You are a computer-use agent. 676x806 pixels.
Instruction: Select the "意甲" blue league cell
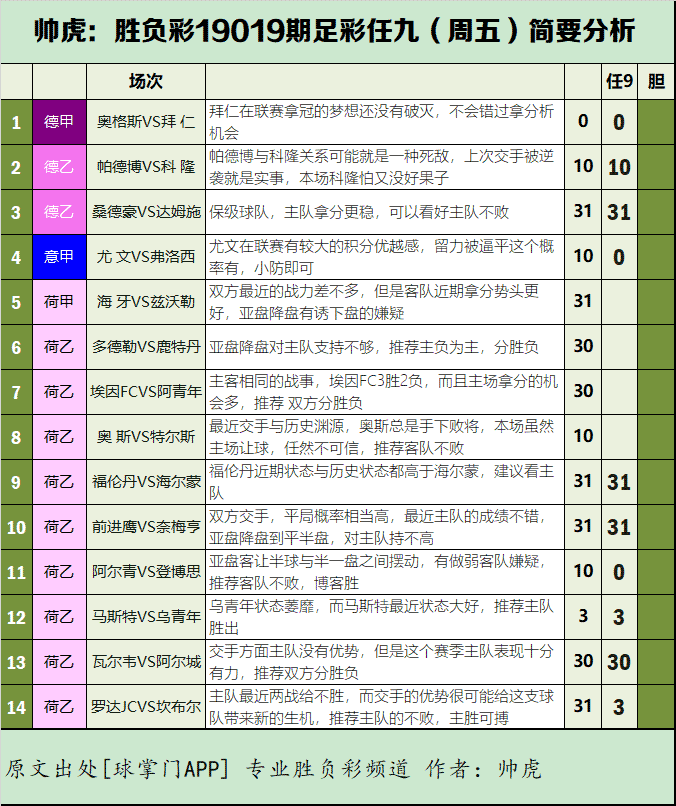pyautogui.click(x=59, y=257)
